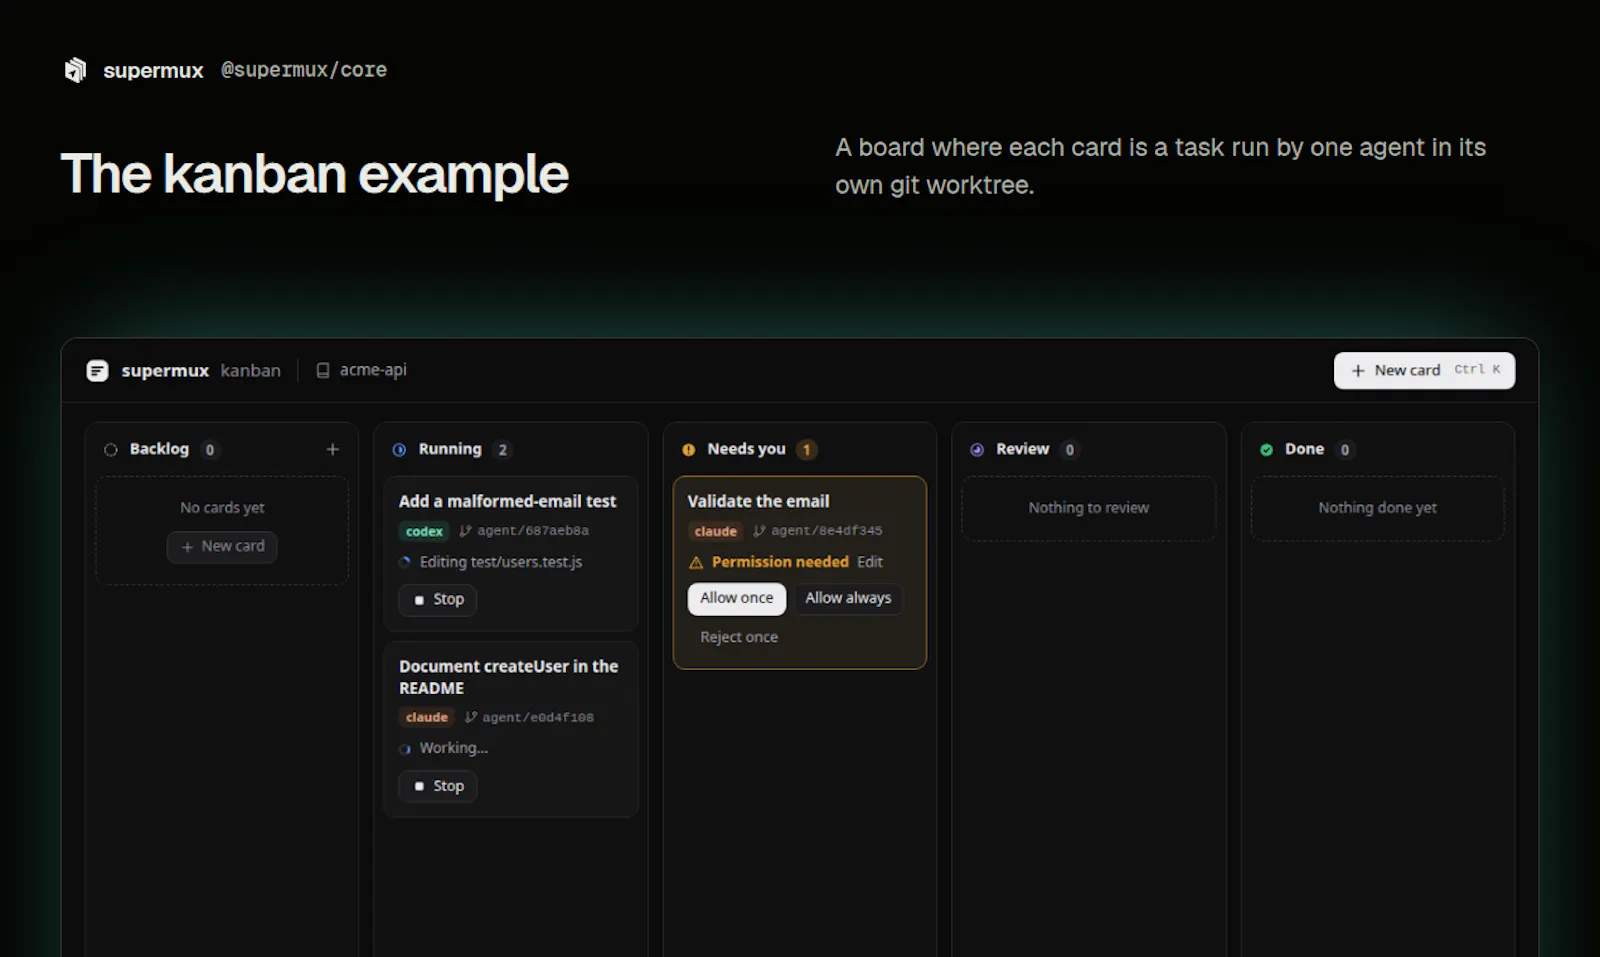Click the branch icon beside agent/8e4df345

coord(759,531)
